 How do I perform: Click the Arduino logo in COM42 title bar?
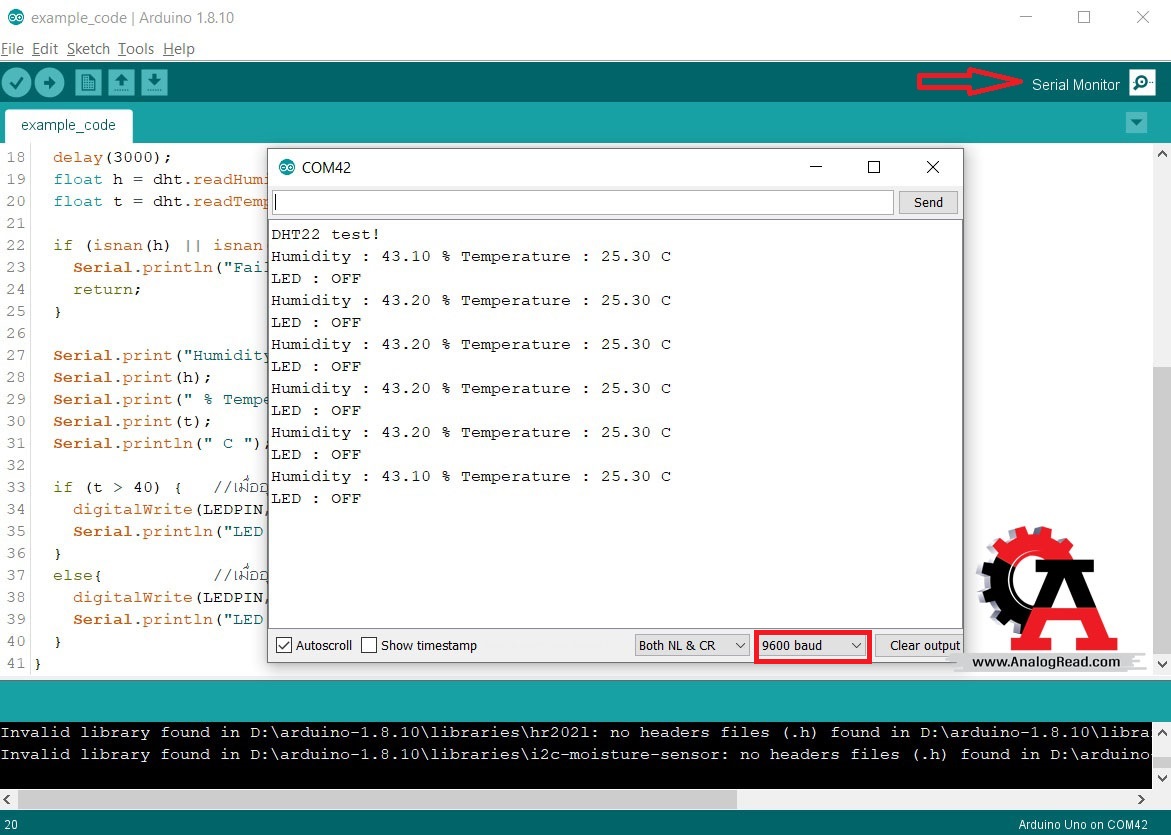[x=287, y=167]
